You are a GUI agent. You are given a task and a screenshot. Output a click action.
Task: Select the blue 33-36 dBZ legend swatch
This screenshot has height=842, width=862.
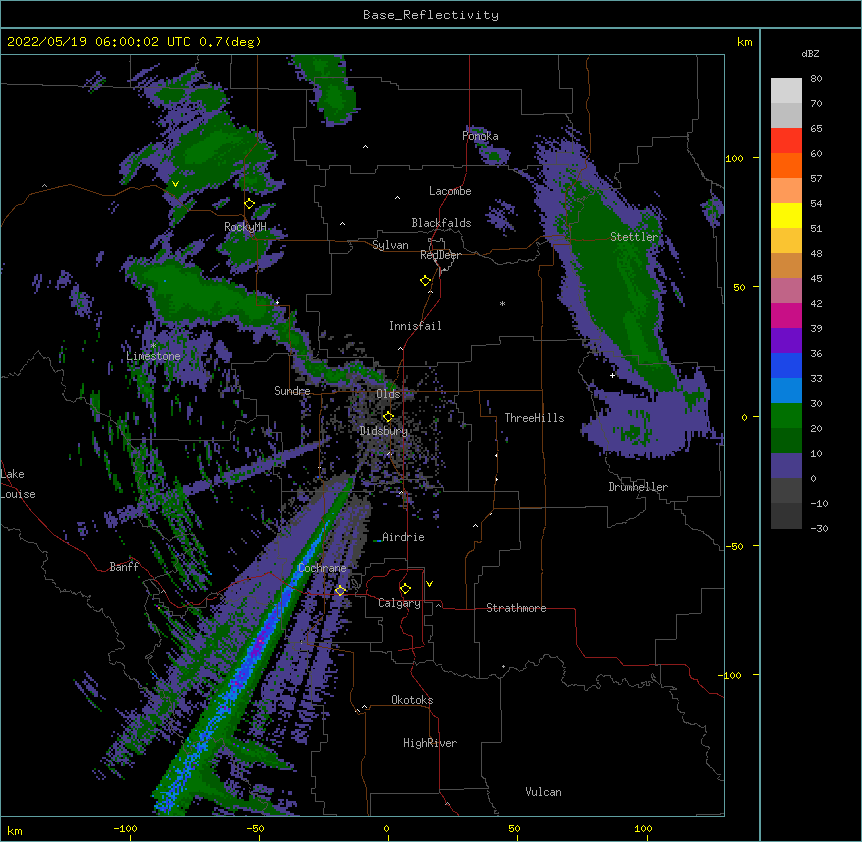786,365
